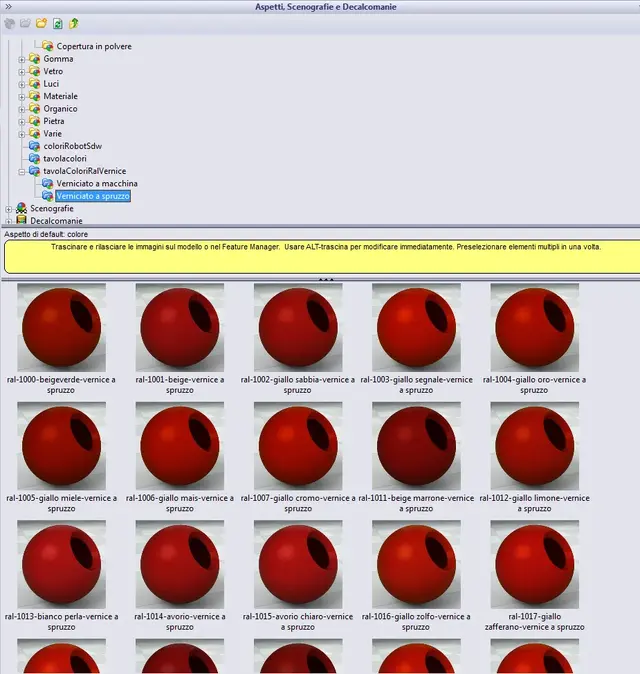Click the double-chevron pane toggle at top left
The image size is (640, 674).
[8, 6]
